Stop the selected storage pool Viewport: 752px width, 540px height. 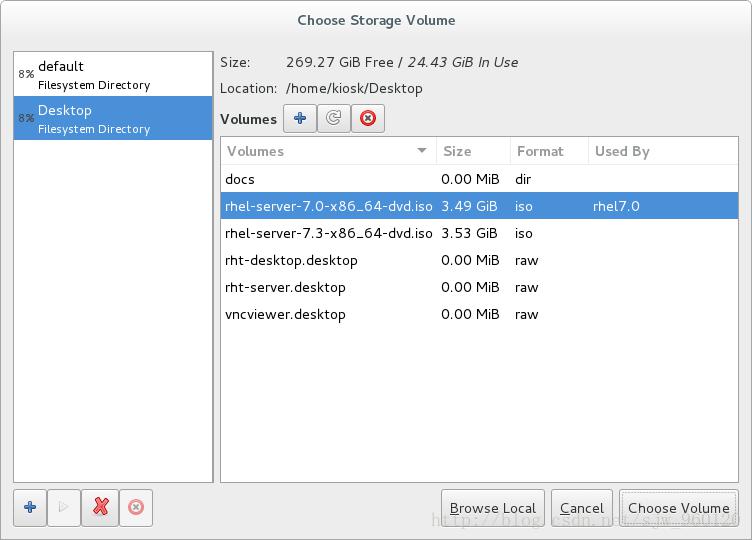pyautogui.click(x=135, y=507)
